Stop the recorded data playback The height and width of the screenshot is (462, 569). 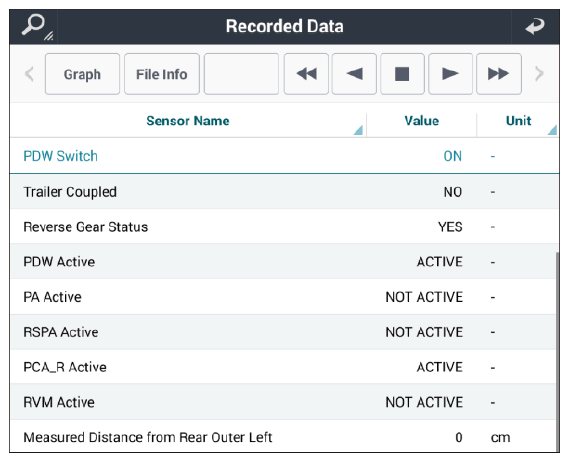tap(402, 74)
